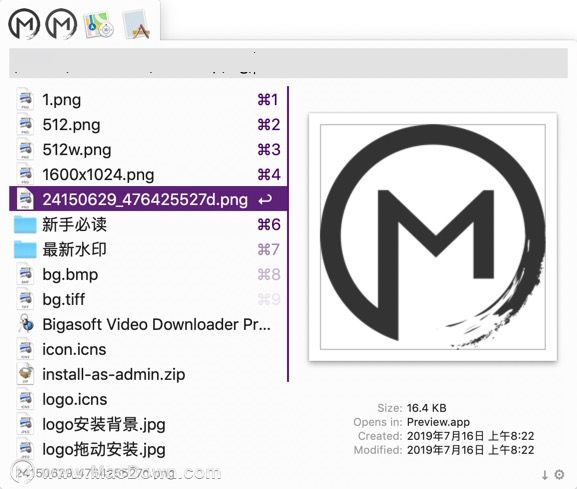Click the file icon beside 1.png
This screenshot has width=577, height=489.
(25, 99)
